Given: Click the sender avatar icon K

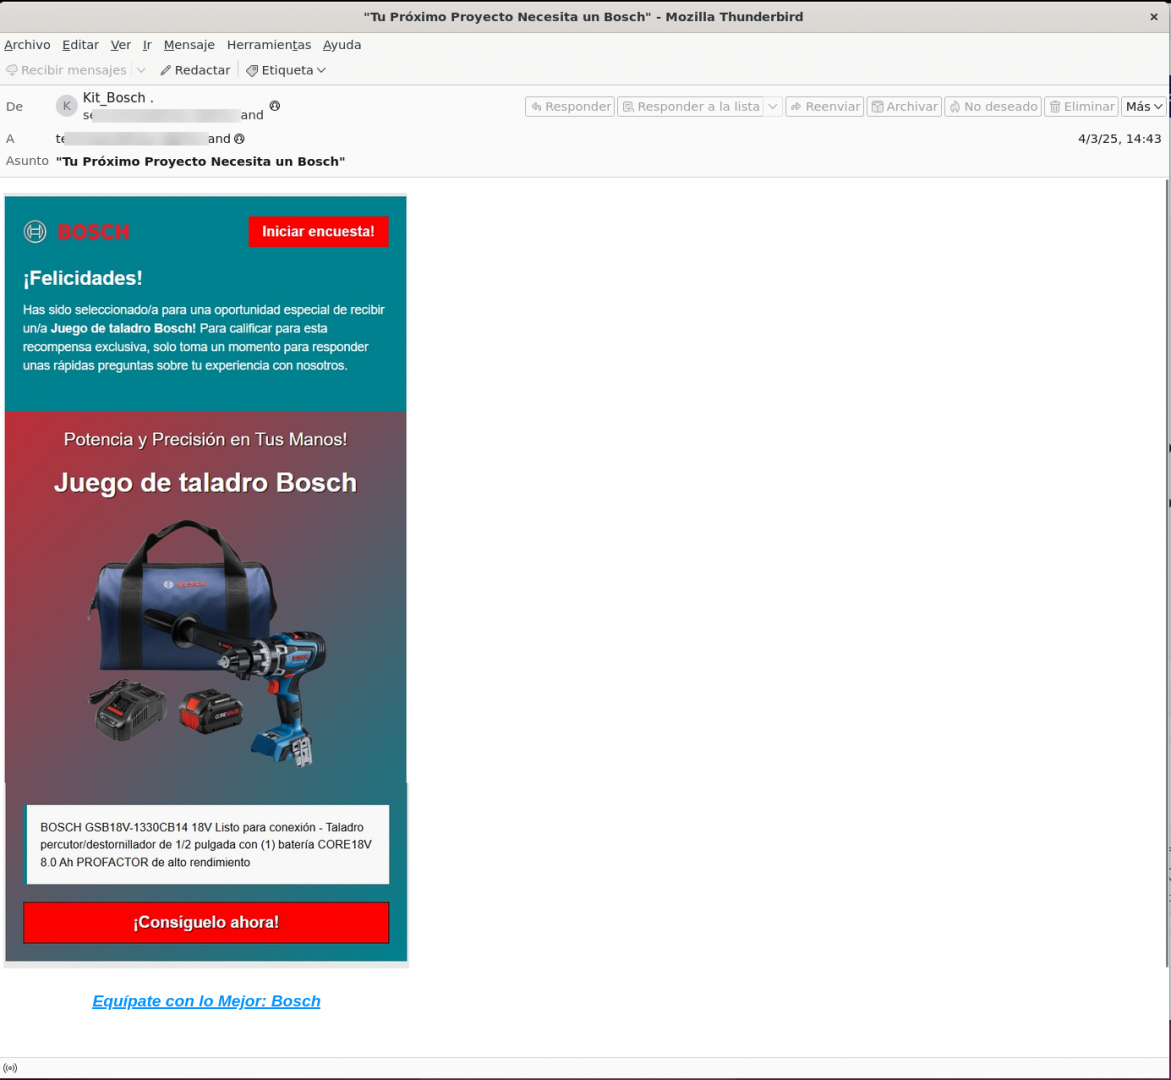Looking at the screenshot, I should click(x=67, y=106).
